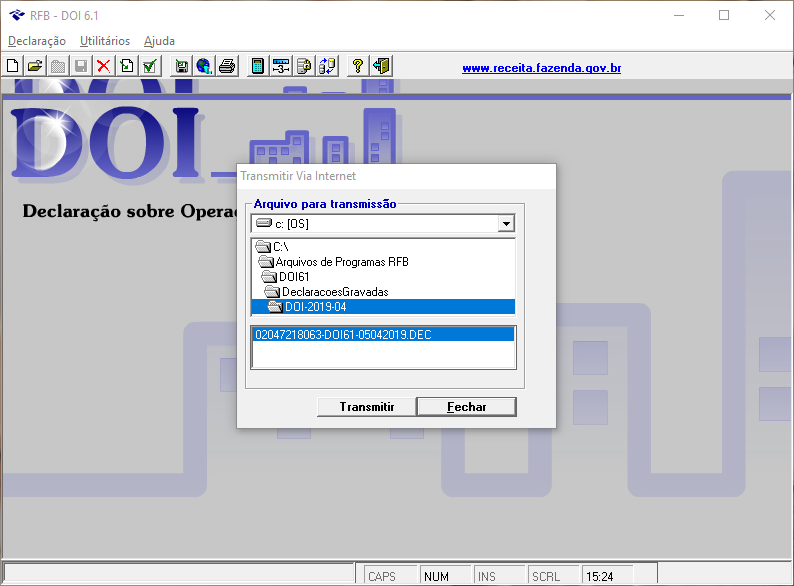Click the server with padlock icon

(x=304, y=66)
